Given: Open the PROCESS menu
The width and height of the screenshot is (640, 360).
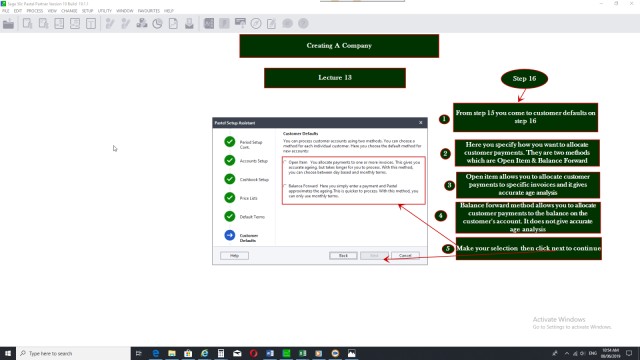Looking at the screenshot, I should [35, 11].
